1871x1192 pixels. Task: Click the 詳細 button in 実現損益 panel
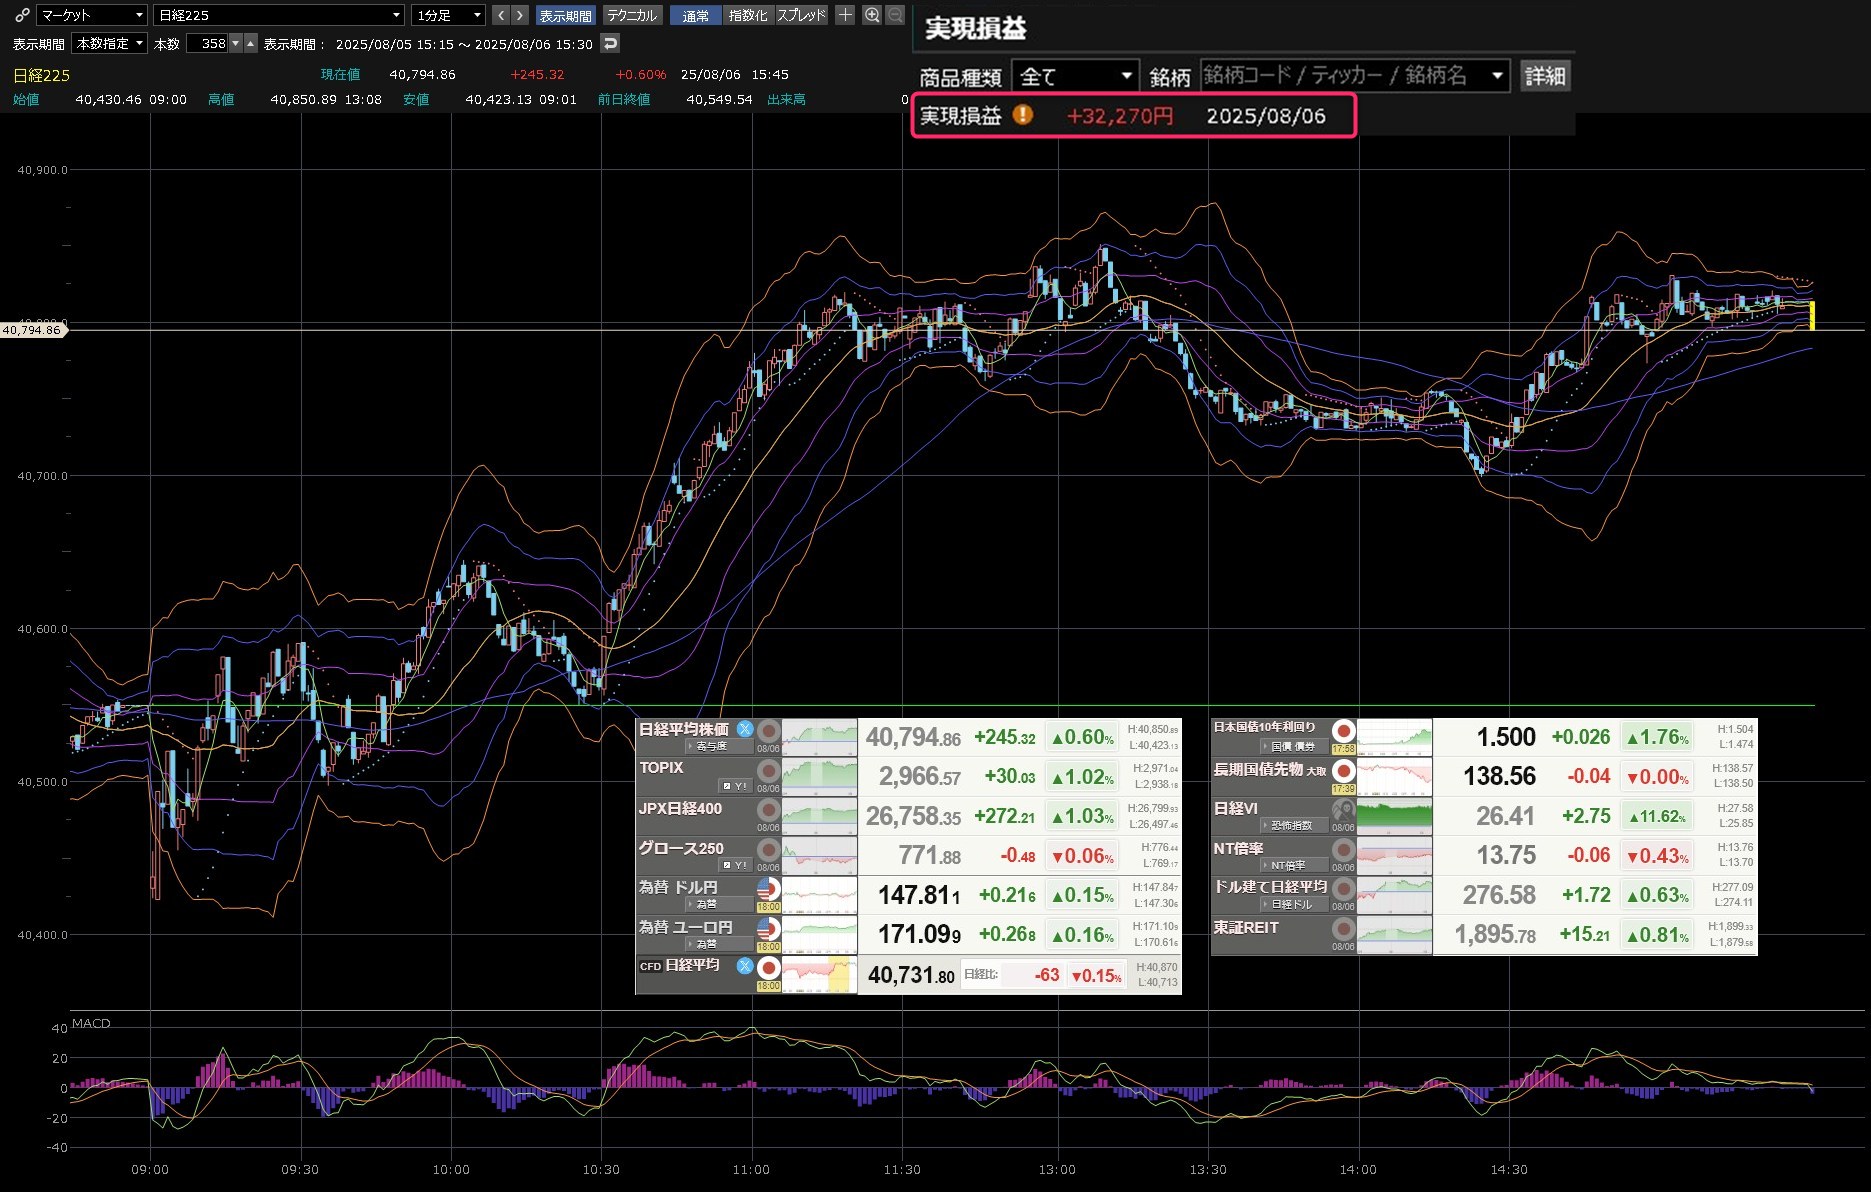point(1545,76)
